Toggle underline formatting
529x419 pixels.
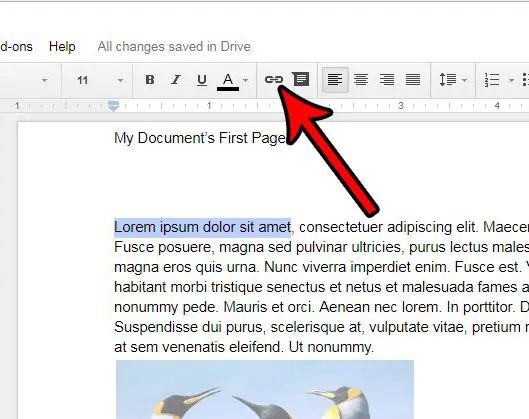(202, 80)
